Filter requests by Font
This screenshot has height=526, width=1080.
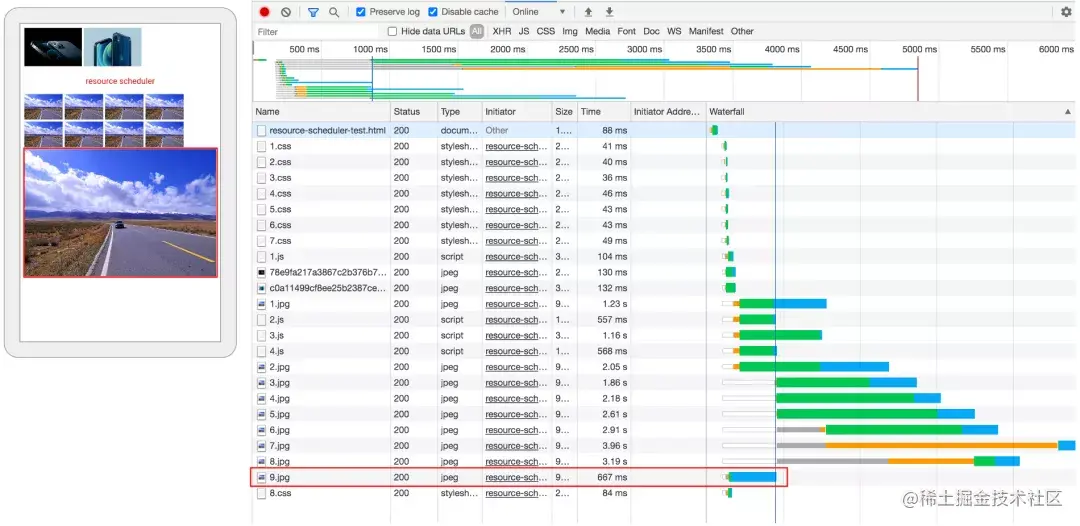tap(627, 31)
